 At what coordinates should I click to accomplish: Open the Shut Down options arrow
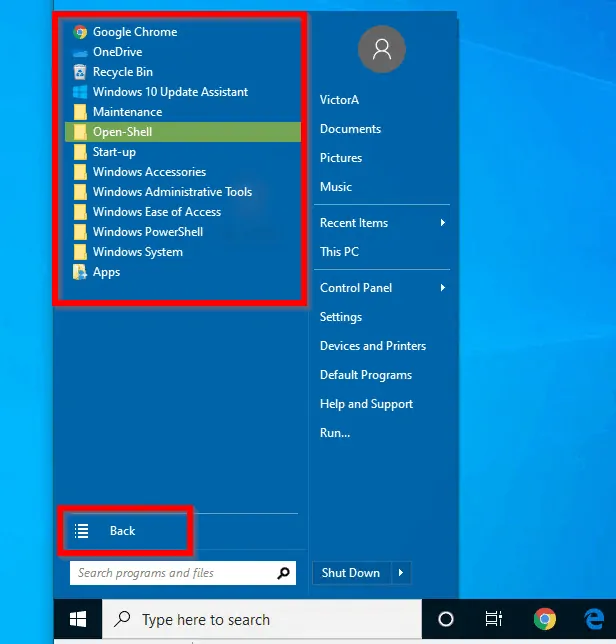[401, 573]
